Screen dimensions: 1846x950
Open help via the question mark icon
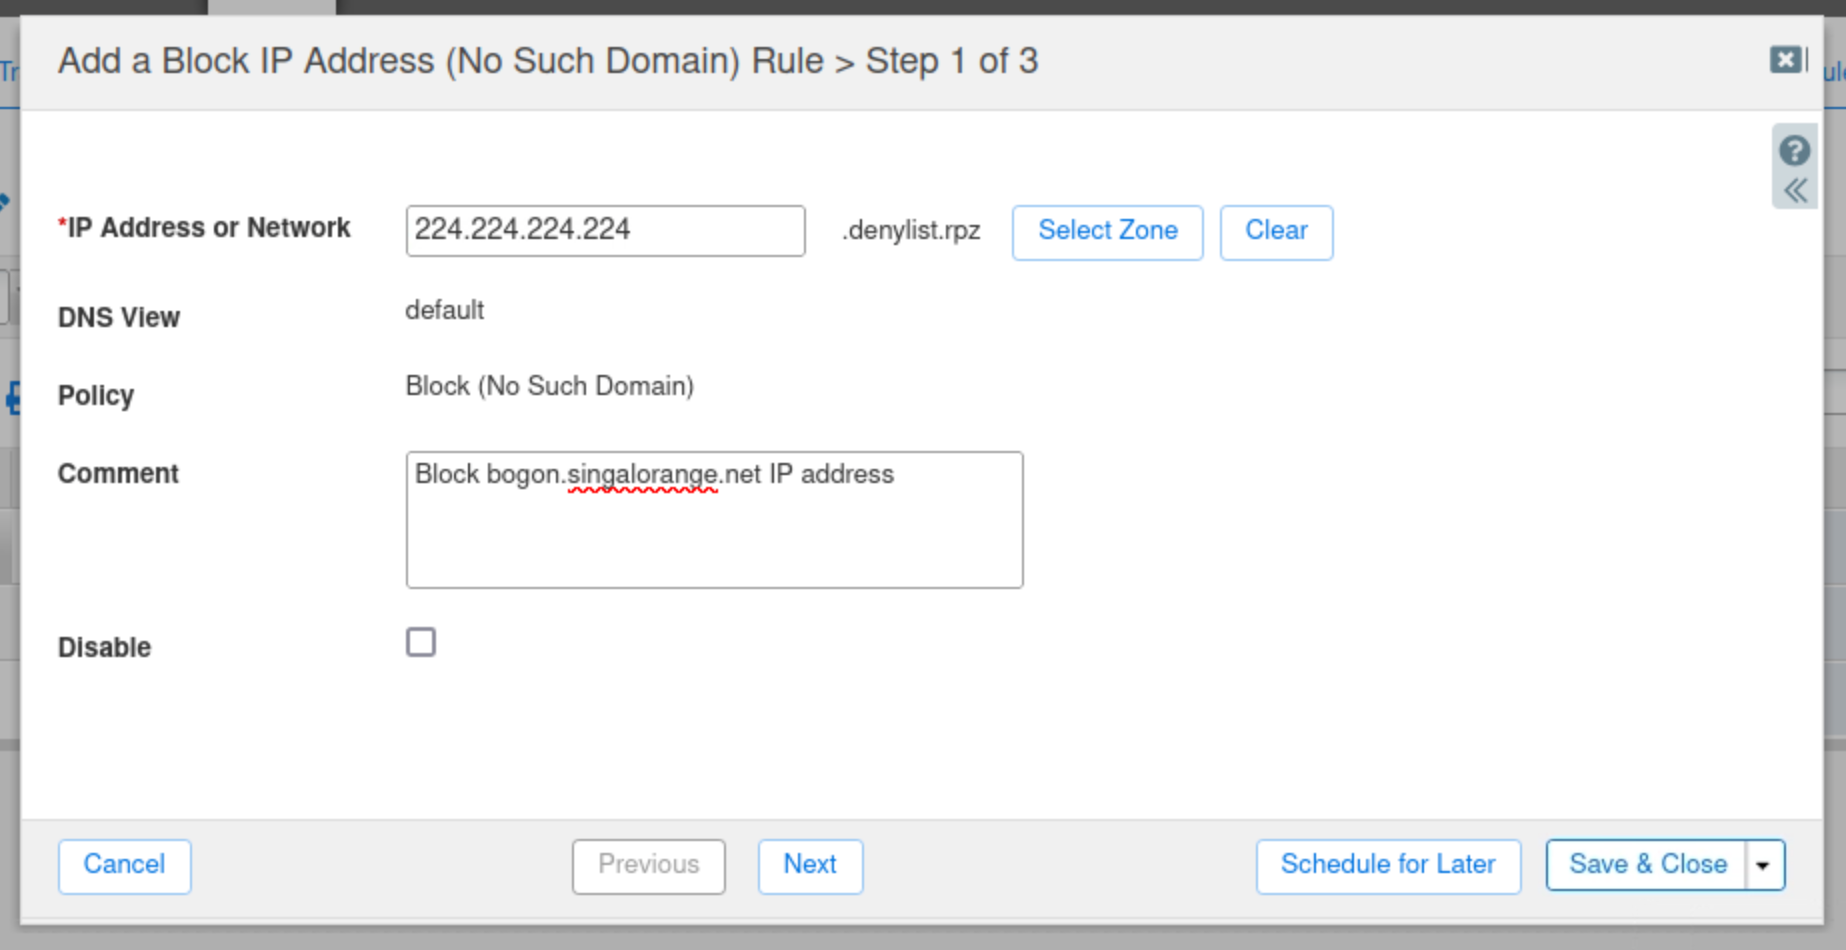(x=1794, y=151)
